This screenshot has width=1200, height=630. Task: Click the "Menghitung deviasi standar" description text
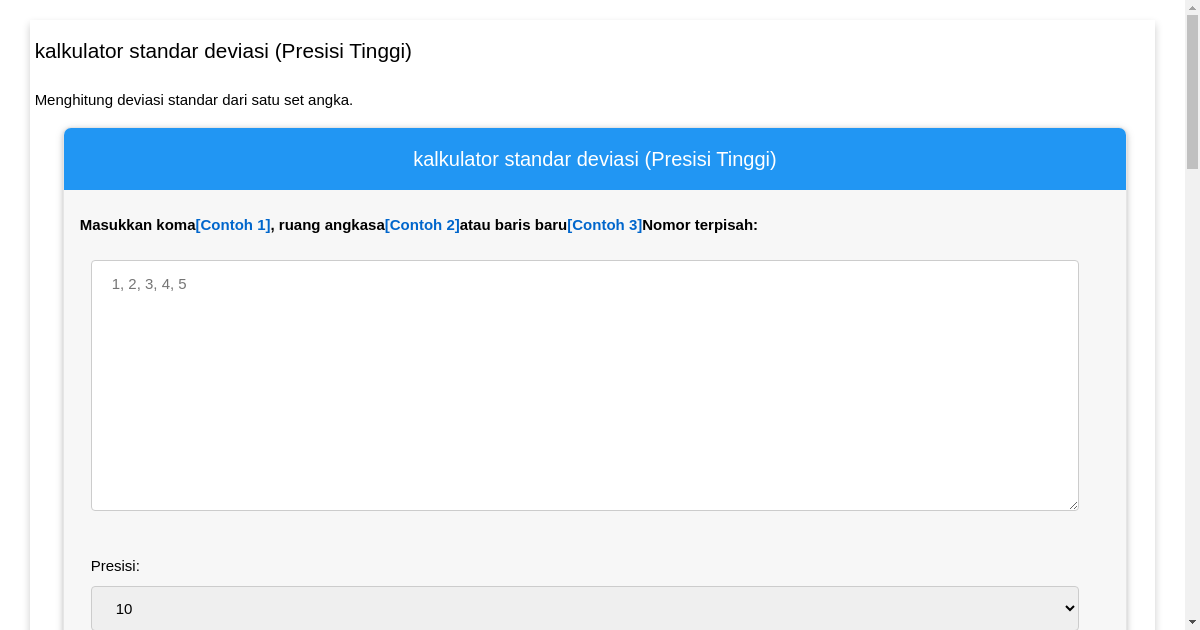coord(194,100)
